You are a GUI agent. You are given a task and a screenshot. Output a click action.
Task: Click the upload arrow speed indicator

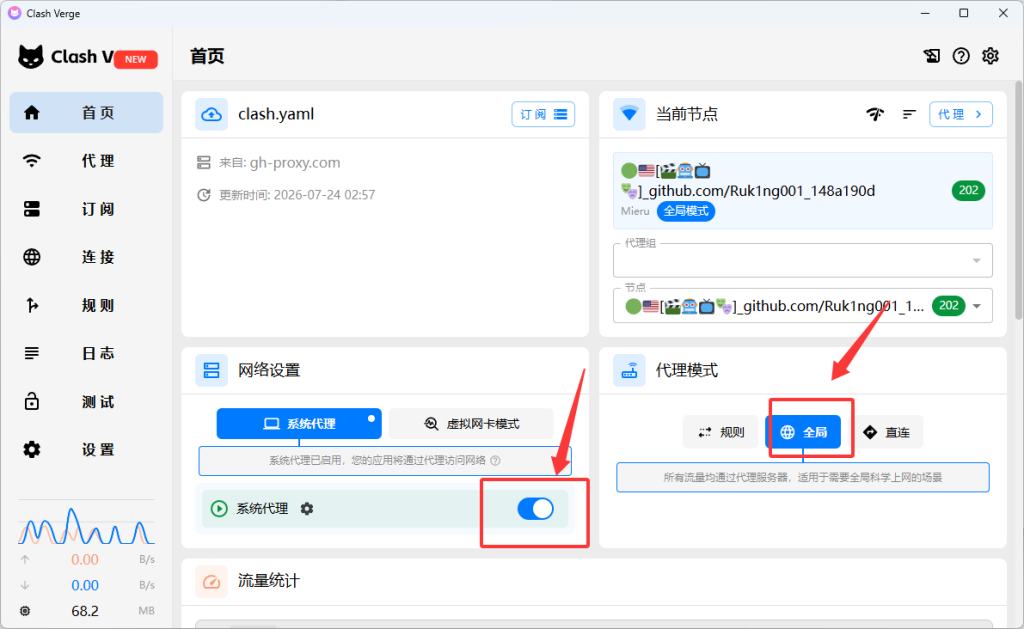tap(25, 560)
